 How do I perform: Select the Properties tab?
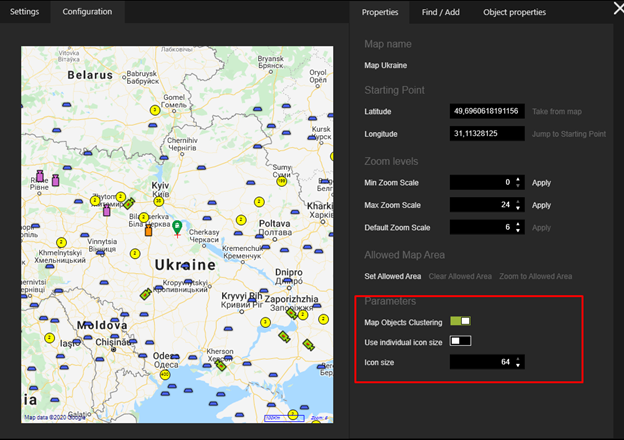(380, 12)
